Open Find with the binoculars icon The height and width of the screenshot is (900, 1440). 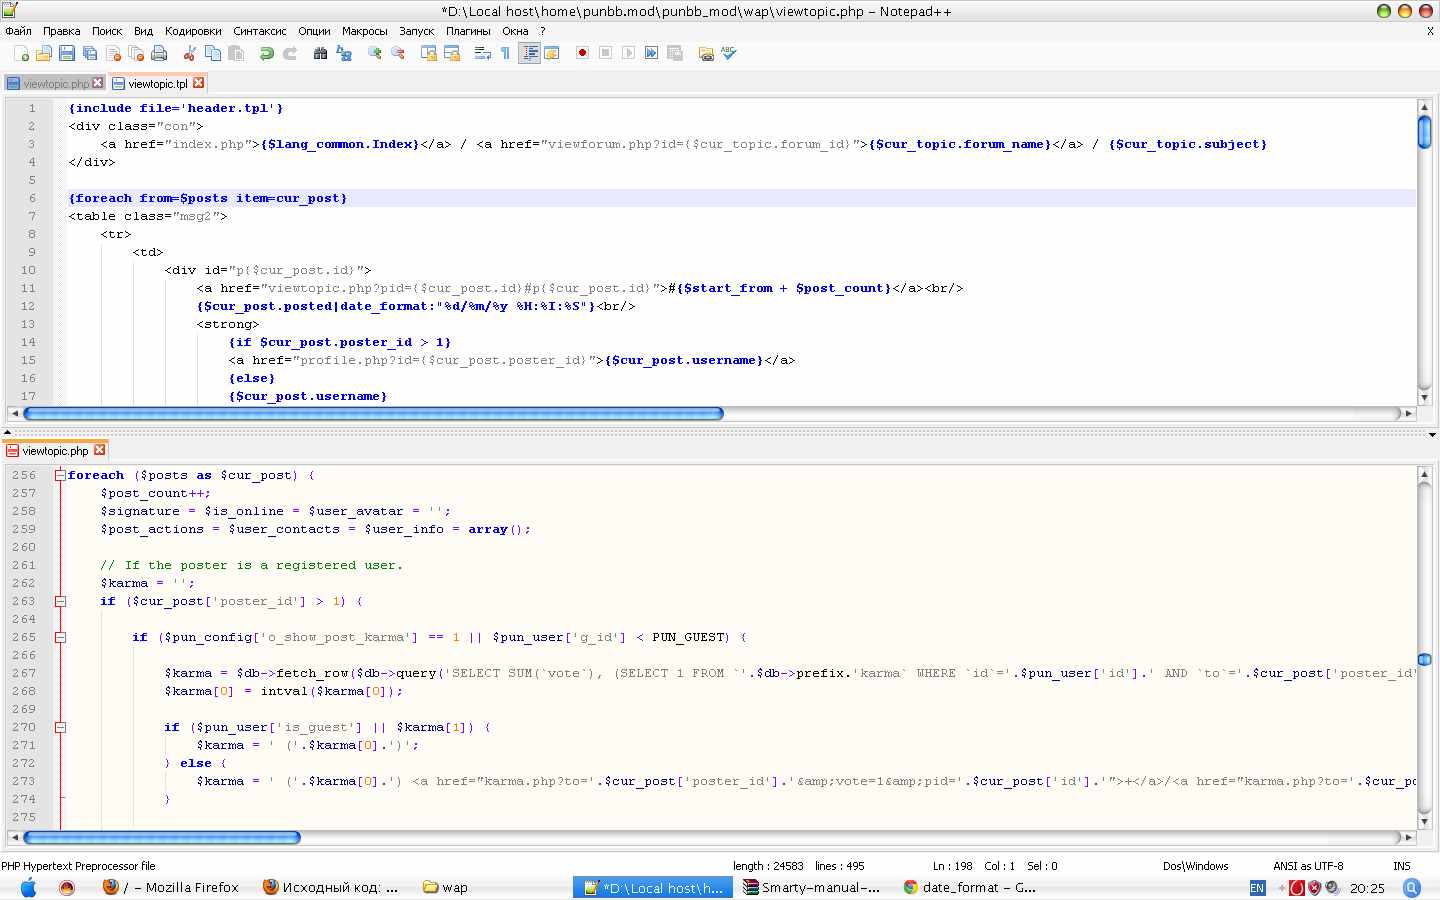[x=320, y=53]
